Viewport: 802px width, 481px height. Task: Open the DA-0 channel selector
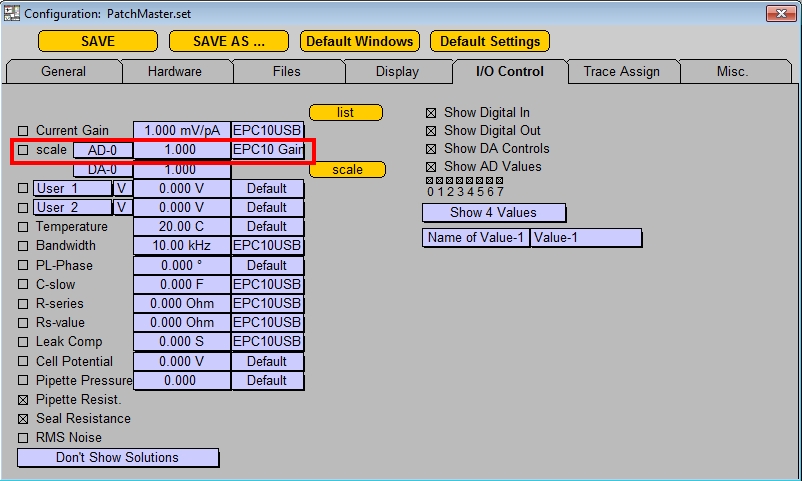click(x=102, y=170)
